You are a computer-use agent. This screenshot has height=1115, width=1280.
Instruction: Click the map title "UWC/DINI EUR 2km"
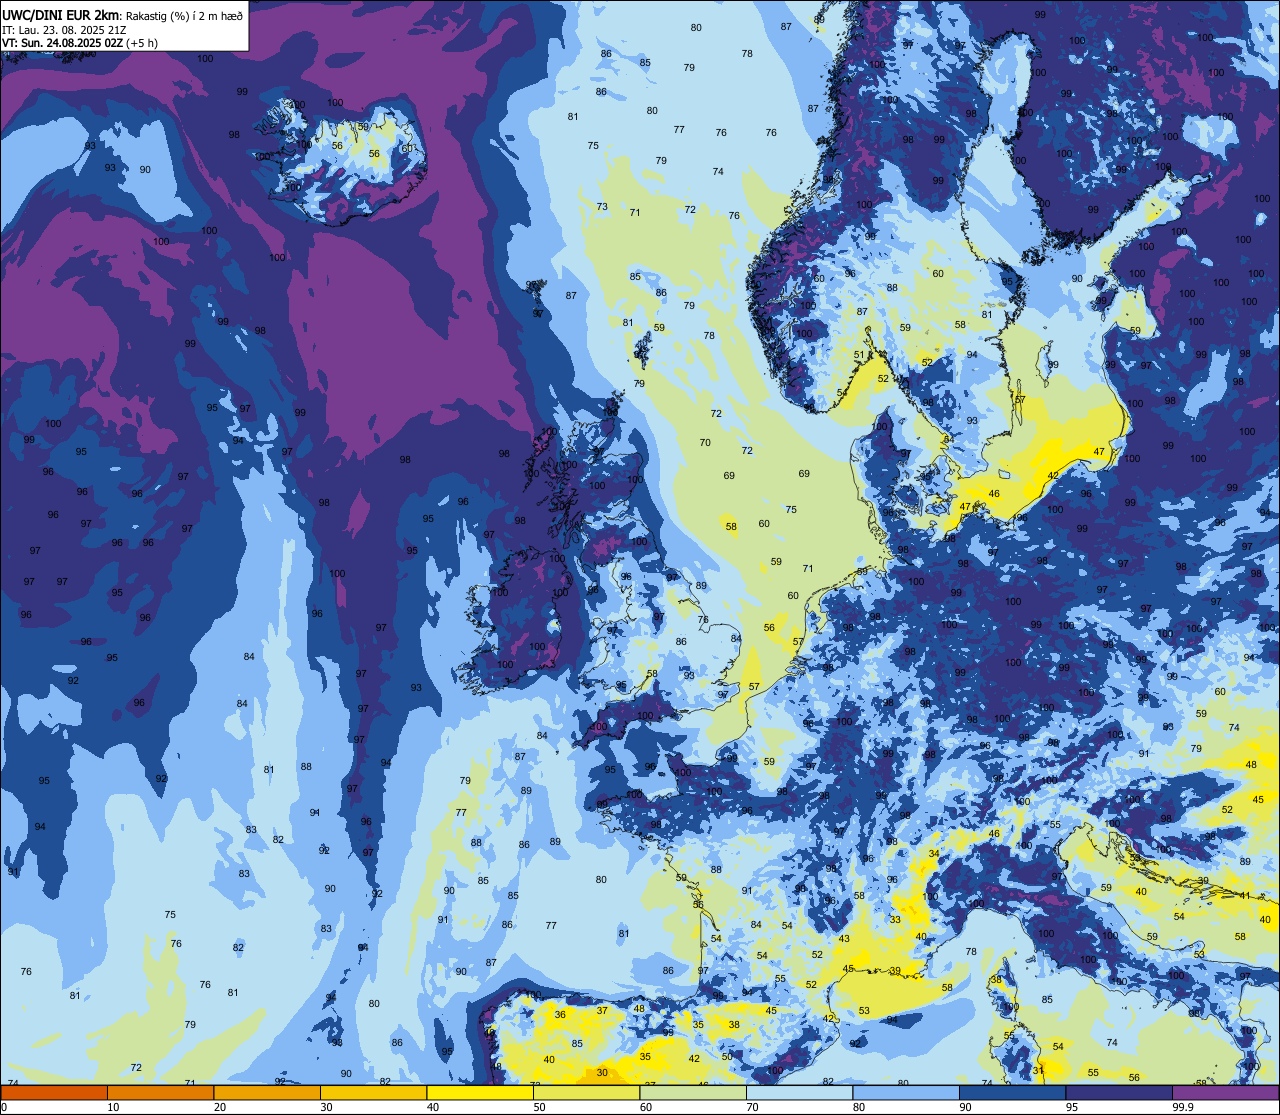point(61,14)
